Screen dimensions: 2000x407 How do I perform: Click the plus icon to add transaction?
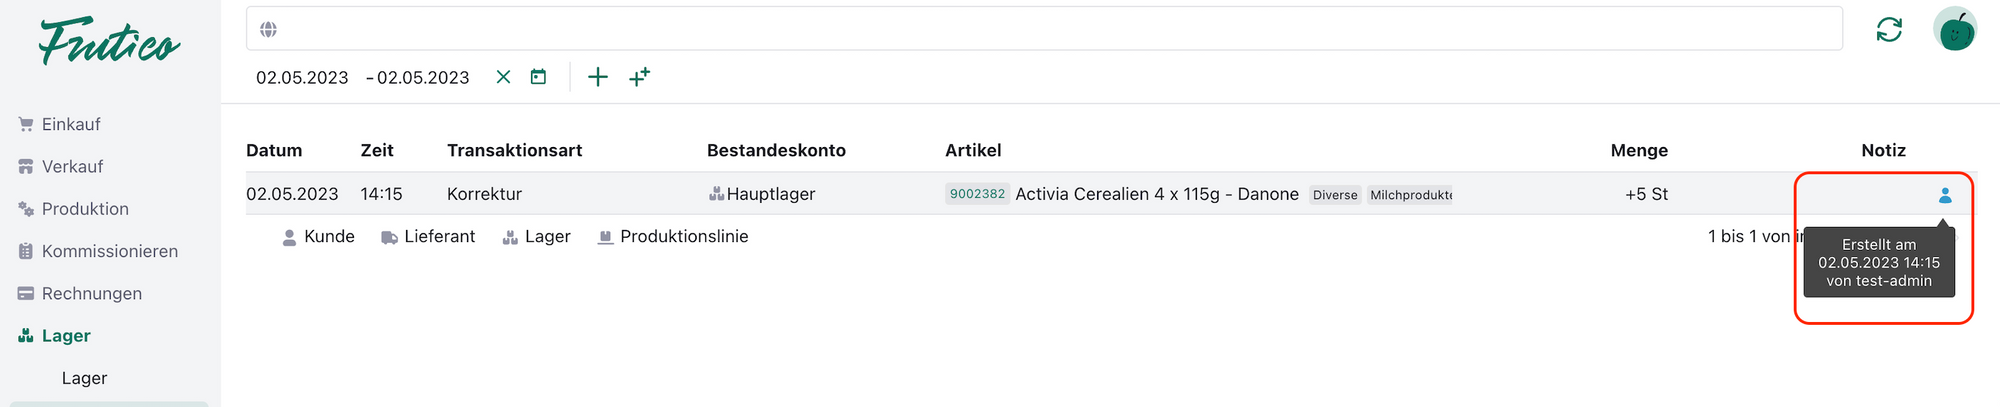(598, 77)
